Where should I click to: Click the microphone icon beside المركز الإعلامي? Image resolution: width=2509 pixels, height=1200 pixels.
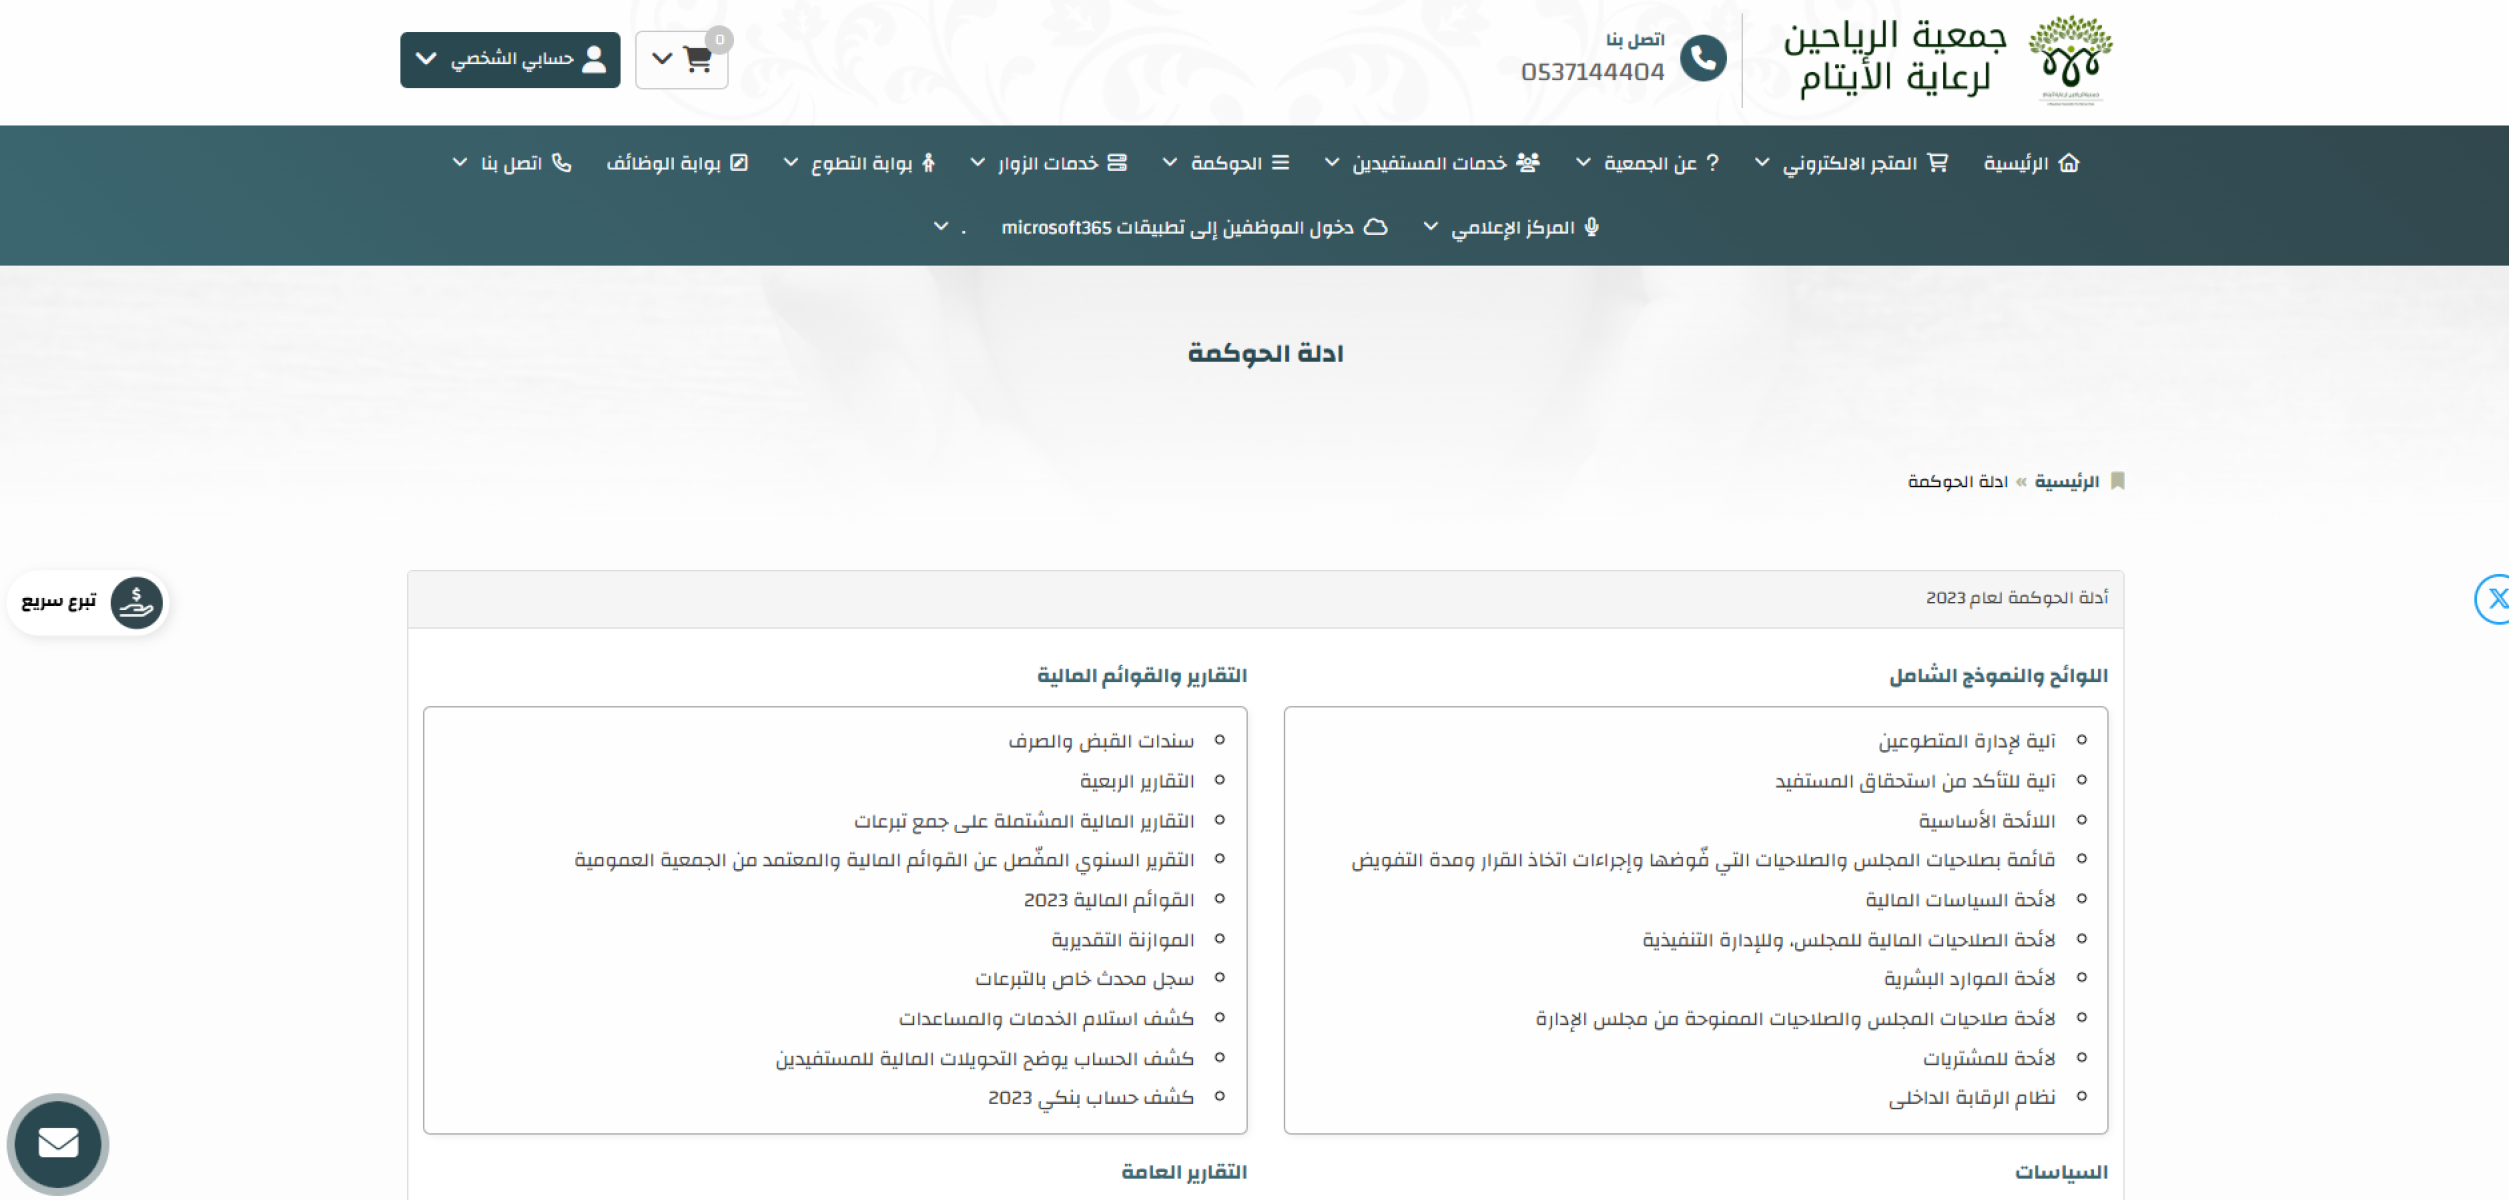click(x=1592, y=227)
